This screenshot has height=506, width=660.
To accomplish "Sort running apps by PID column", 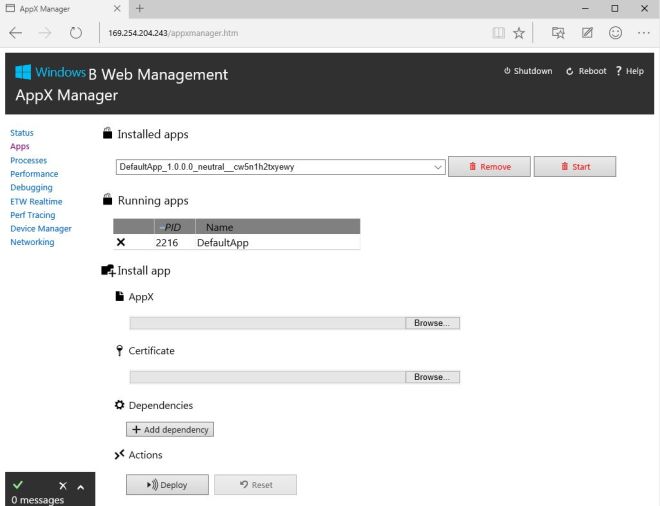I will (171, 227).
